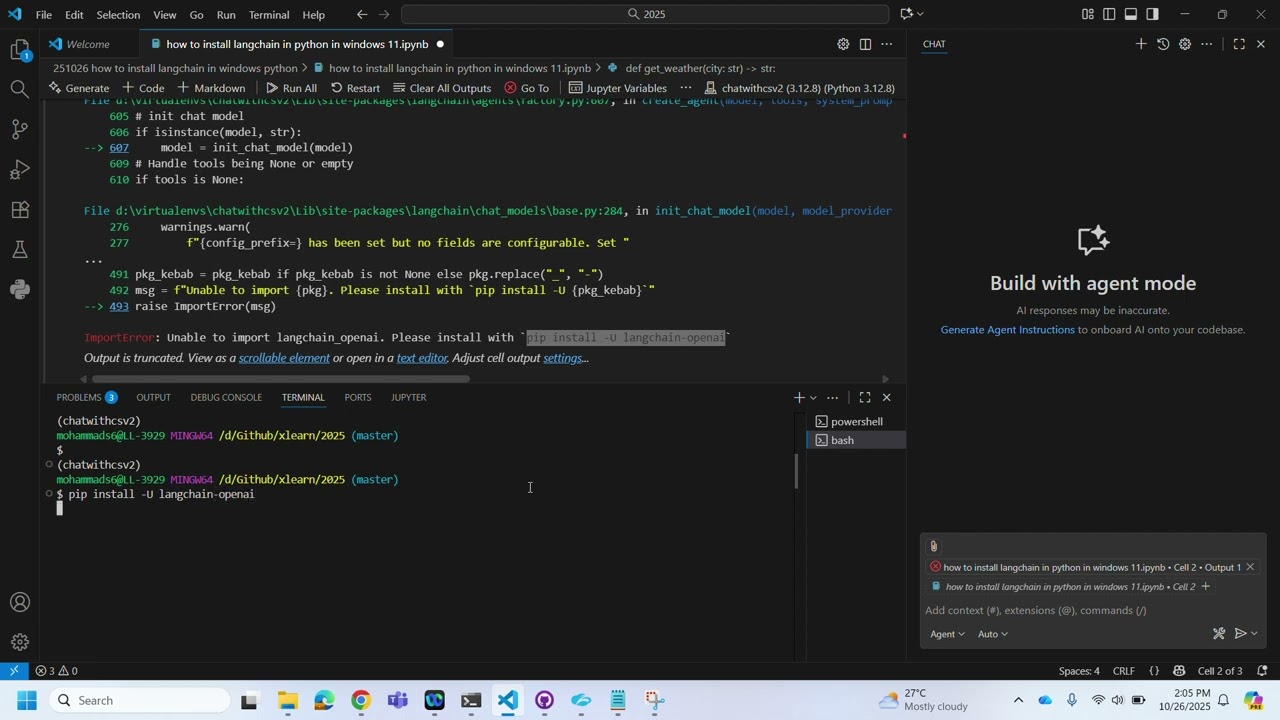Click Clear All Outputs button
The width and height of the screenshot is (1280, 720).
[x=442, y=88]
